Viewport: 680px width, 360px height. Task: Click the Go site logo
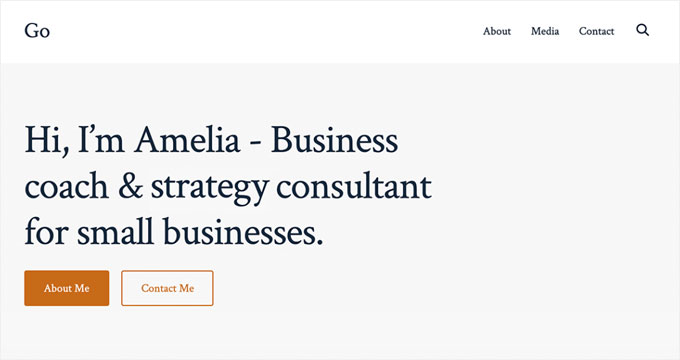(37, 31)
